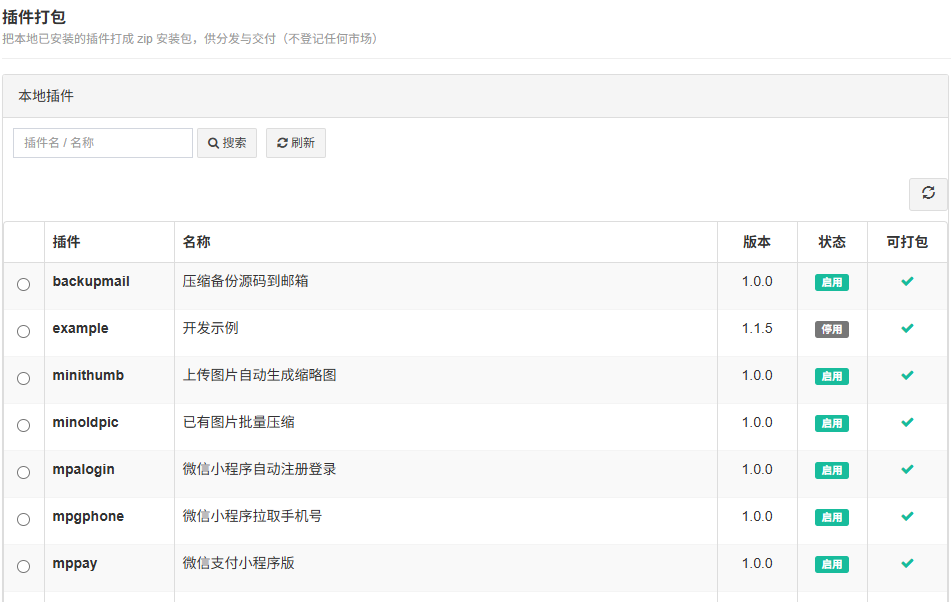Click the 启用 status badge for mpalogin
The image size is (951, 602).
tap(832, 470)
